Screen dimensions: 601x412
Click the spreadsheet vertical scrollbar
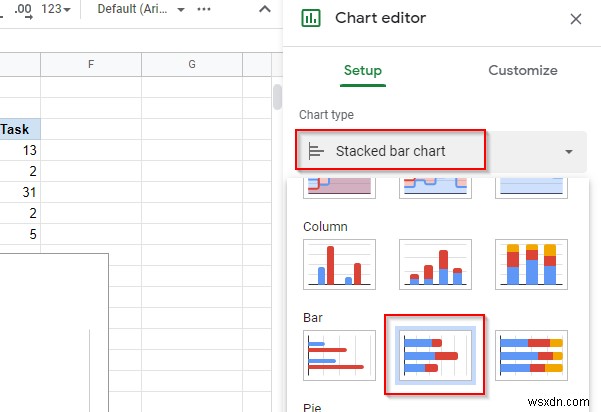(278, 97)
